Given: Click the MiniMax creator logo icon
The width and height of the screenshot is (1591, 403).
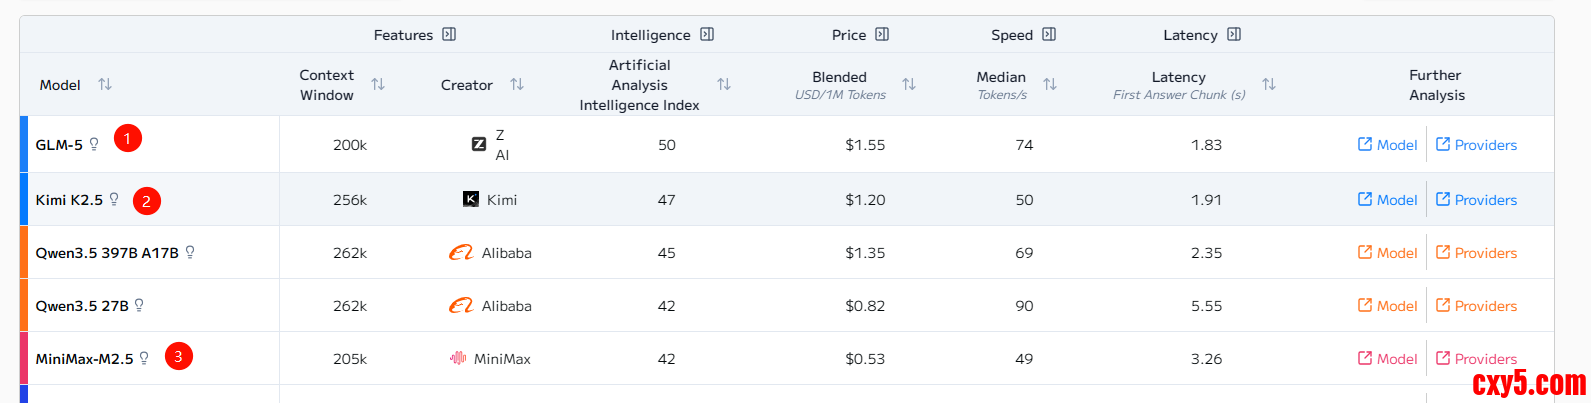Looking at the screenshot, I should point(458,358).
